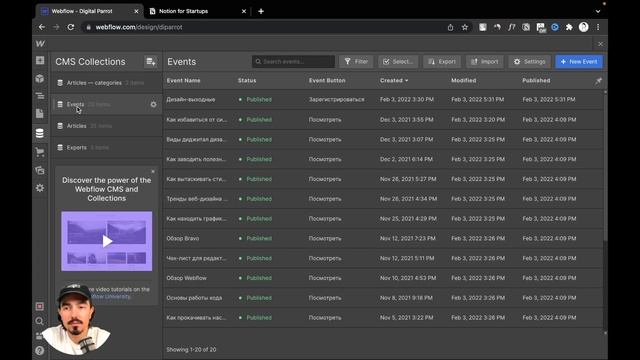This screenshot has width=640, height=360.
Task: Open the Experts collection
Action: [107, 147]
